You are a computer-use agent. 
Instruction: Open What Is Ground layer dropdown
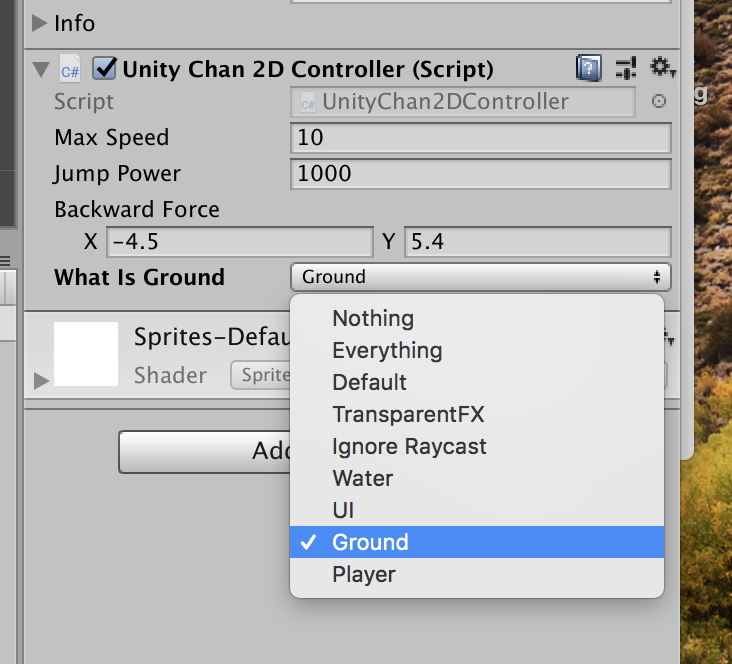(481, 277)
